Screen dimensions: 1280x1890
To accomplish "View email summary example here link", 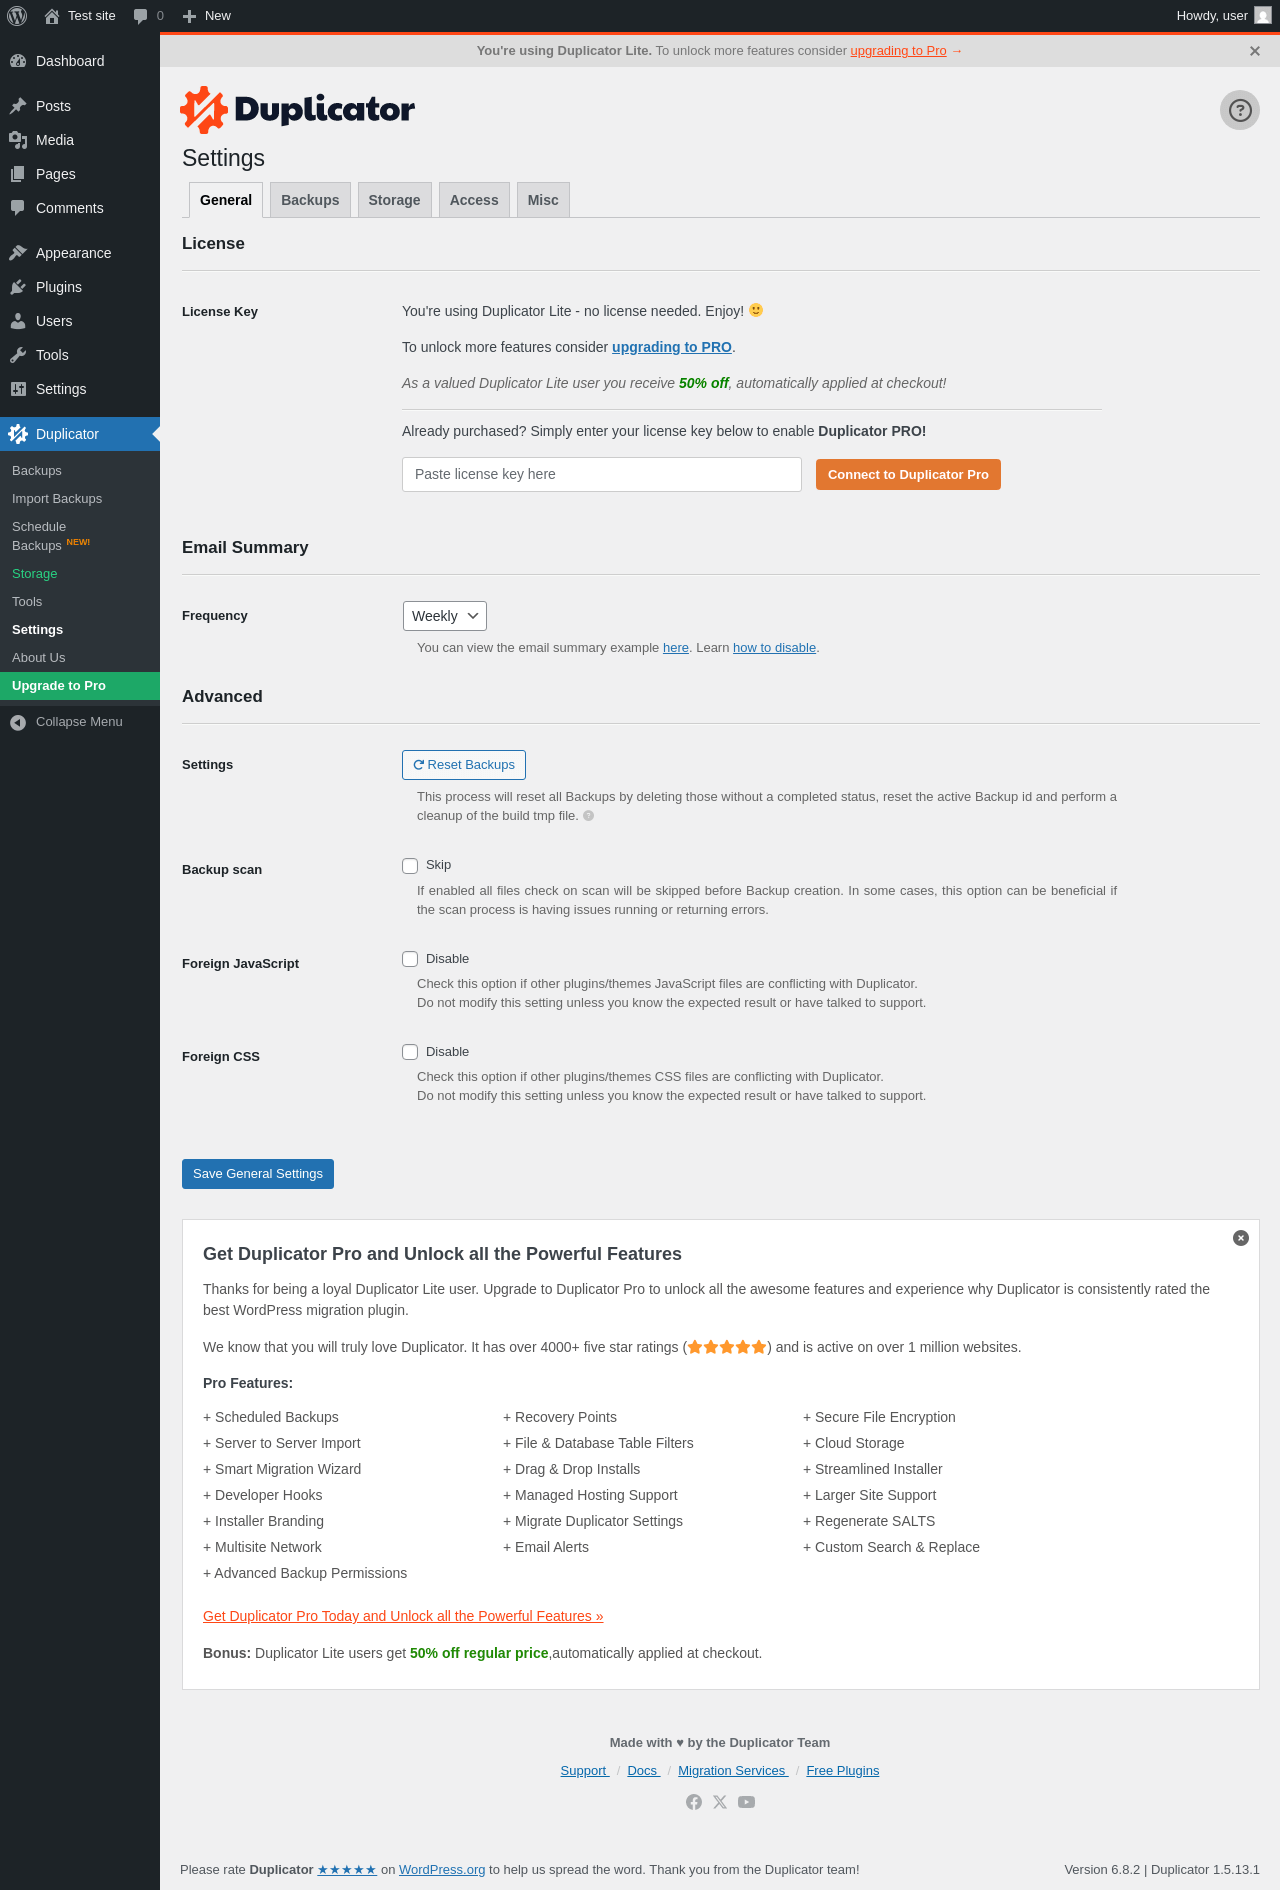I will coord(676,648).
